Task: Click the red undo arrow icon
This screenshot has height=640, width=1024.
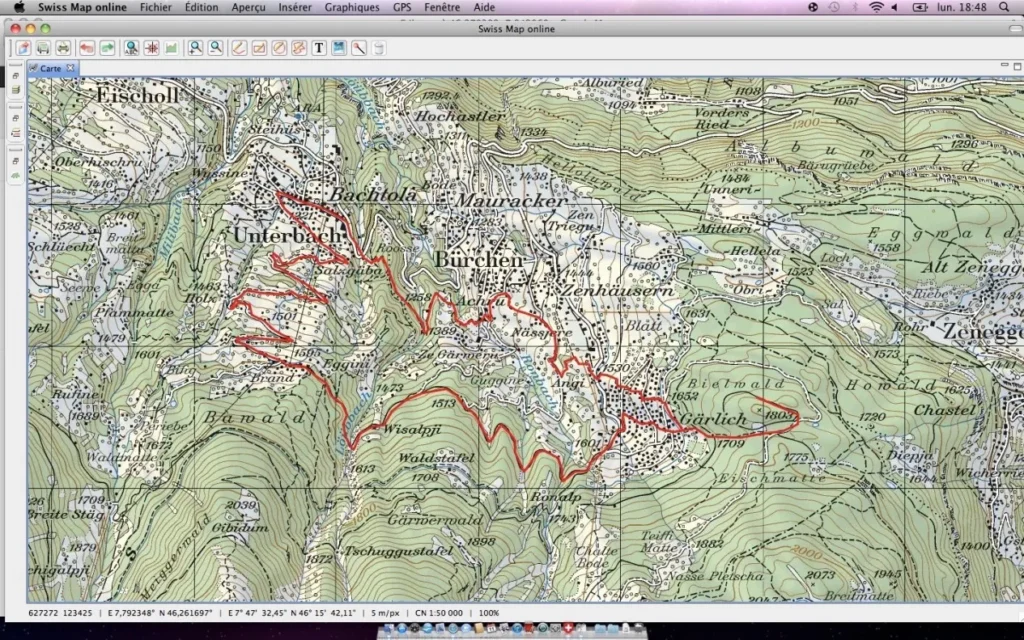Action: click(87, 48)
